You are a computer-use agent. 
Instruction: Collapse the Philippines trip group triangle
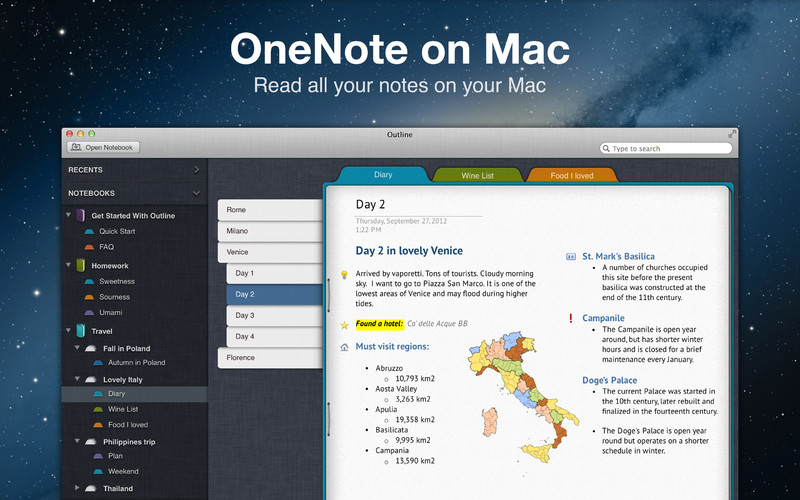(x=77, y=441)
